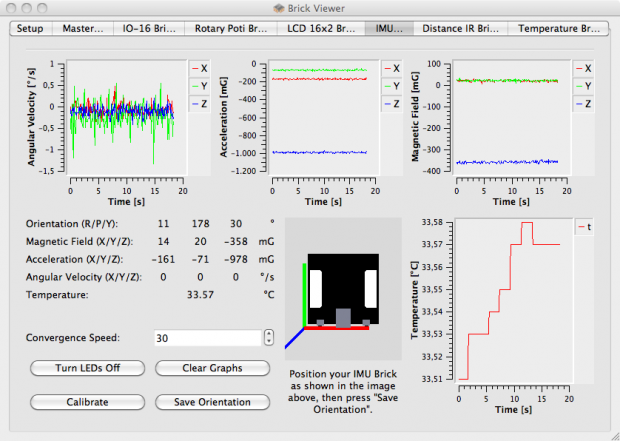620x441 pixels.
Task: Switch to the Distance IR Bricklet tab
Action: pos(461,28)
